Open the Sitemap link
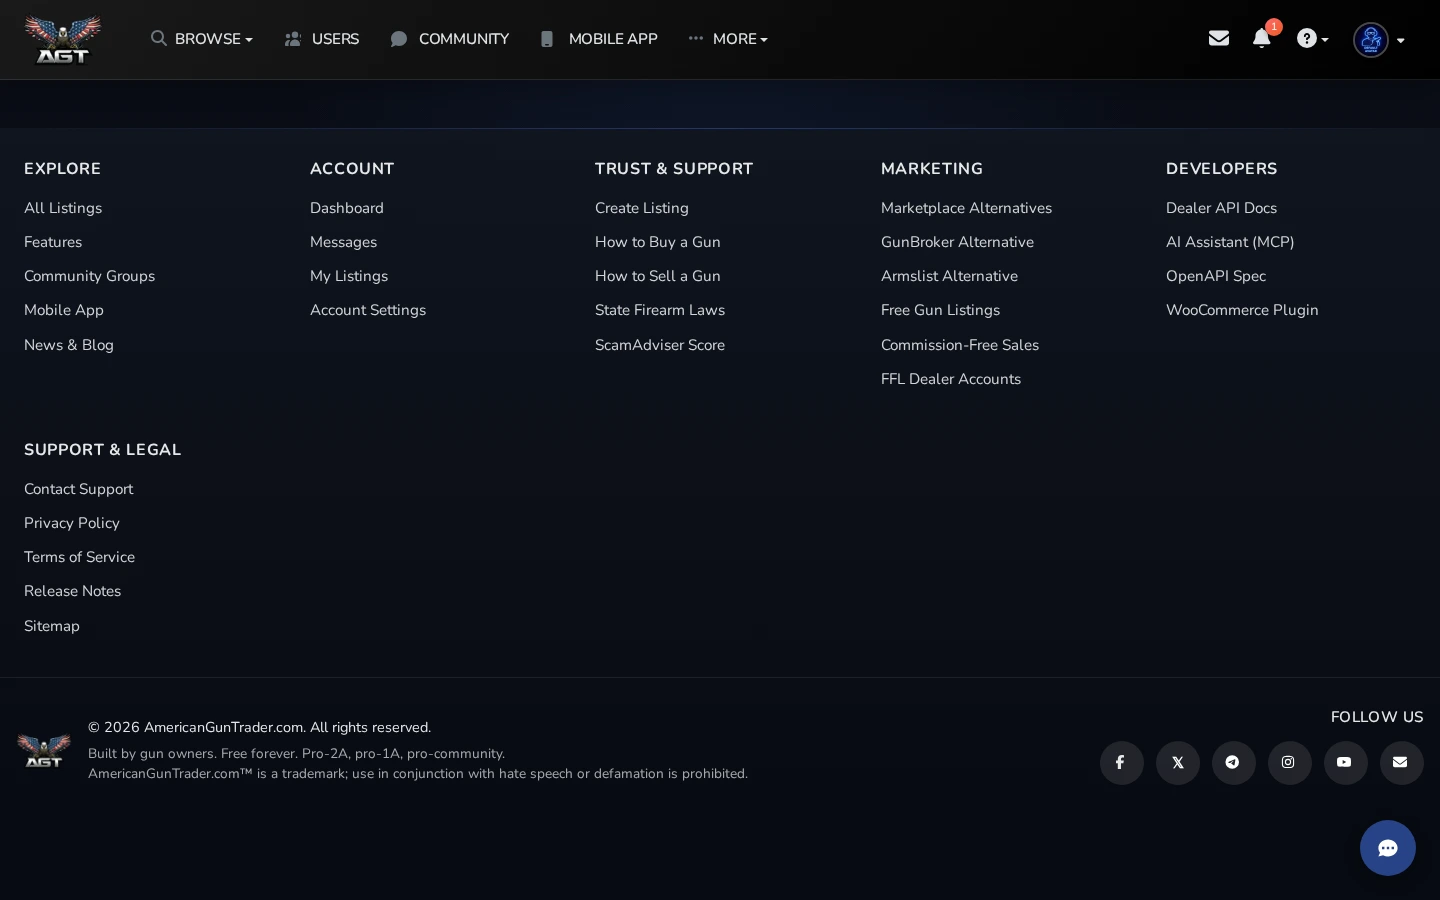The width and height of the screenshot is (1440, 900). 52,626
